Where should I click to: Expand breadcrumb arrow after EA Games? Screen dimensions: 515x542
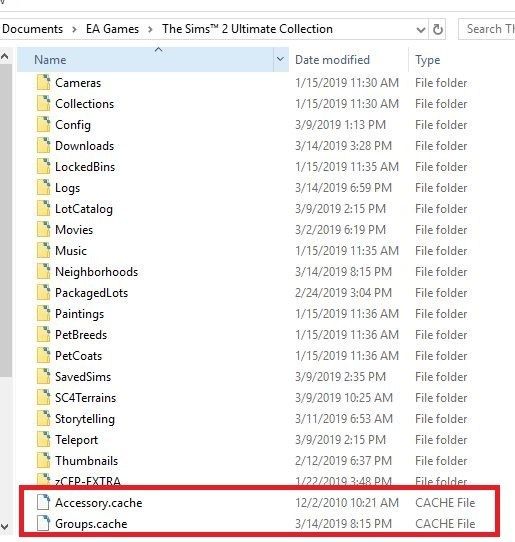coord(150,29)
